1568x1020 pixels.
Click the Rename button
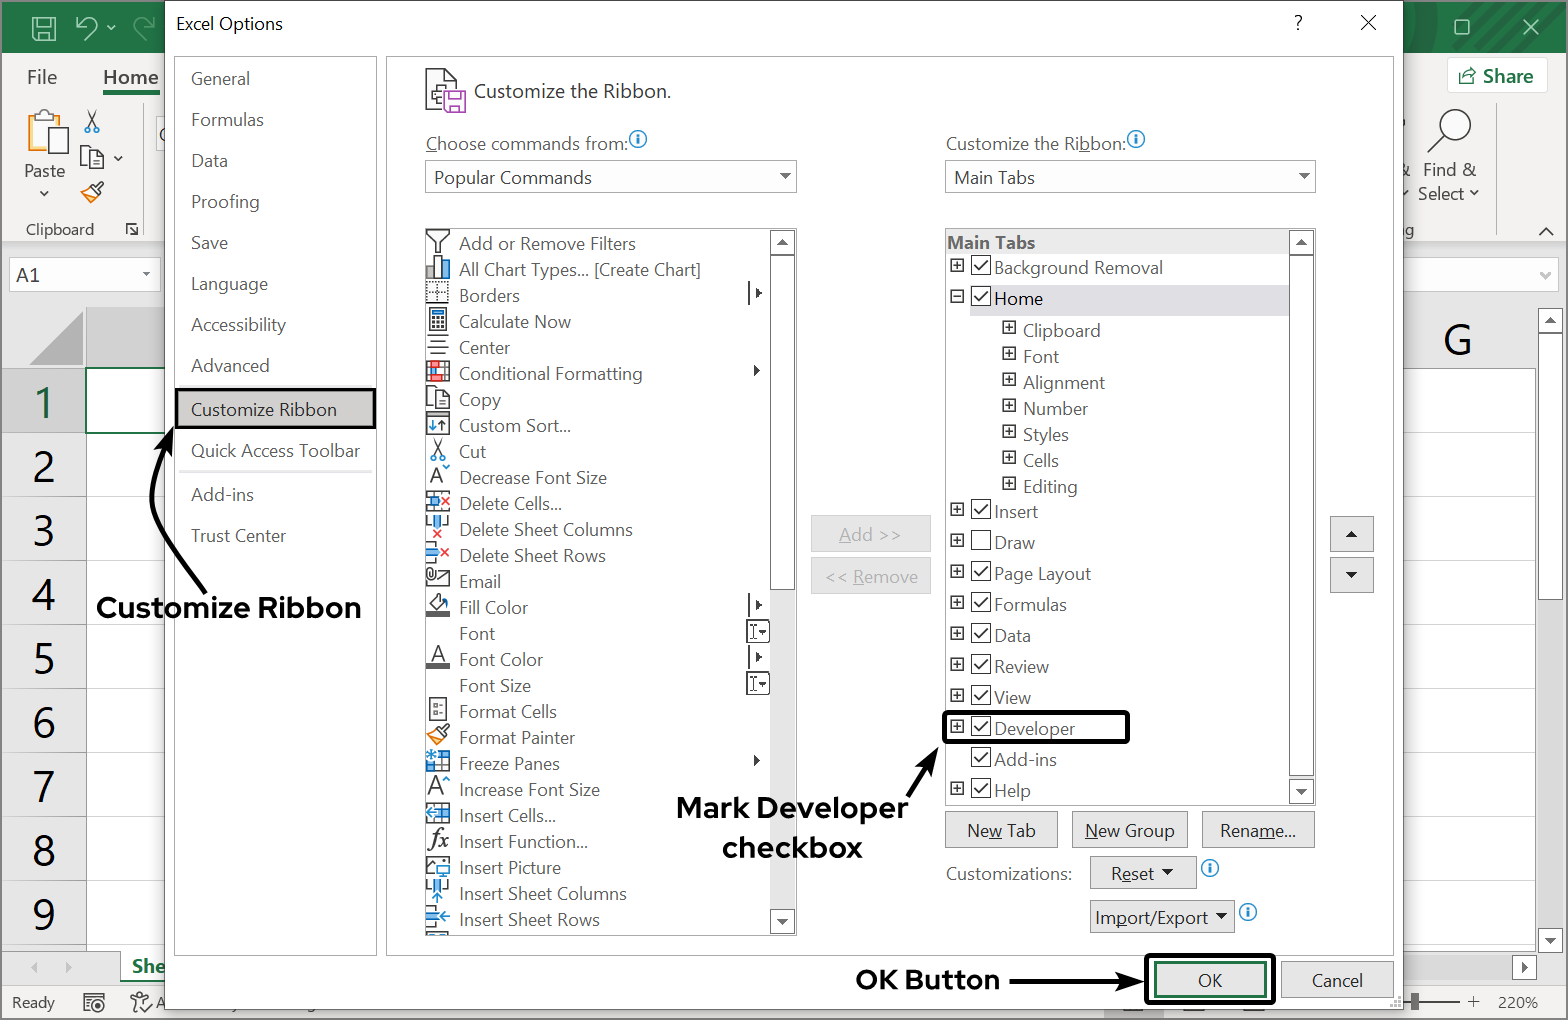[x=1258, y=830]
